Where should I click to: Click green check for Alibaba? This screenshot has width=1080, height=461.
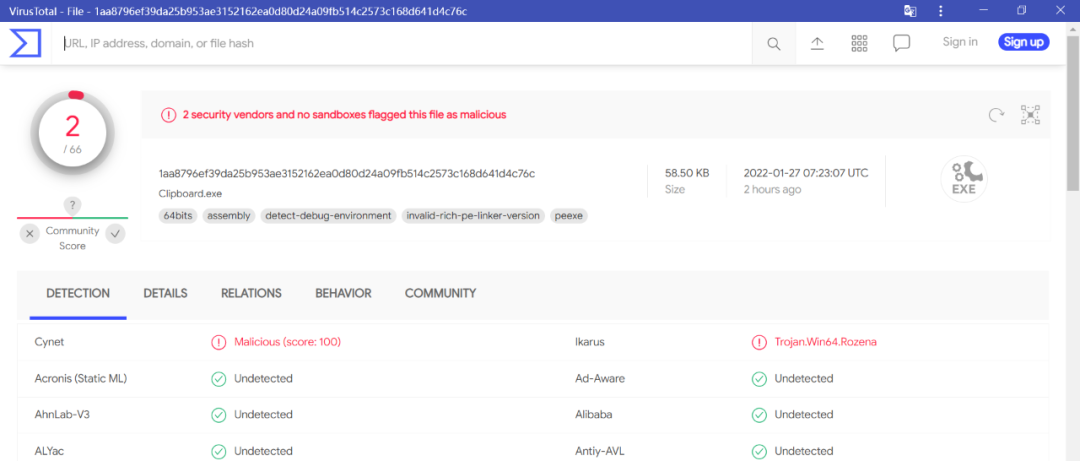[x=759, y=415]
